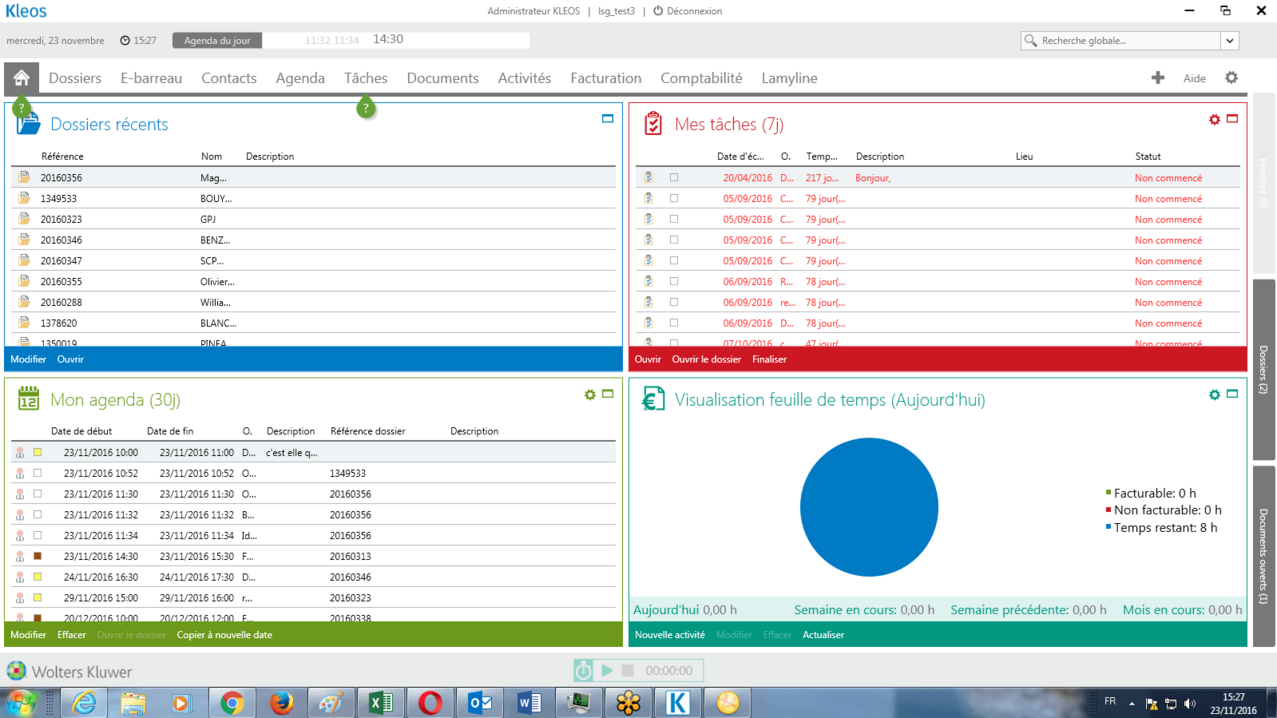This screenshot has height=718, width=1277.
Task: Open Mes tâches red gear settings
Action: [1214, 119]
